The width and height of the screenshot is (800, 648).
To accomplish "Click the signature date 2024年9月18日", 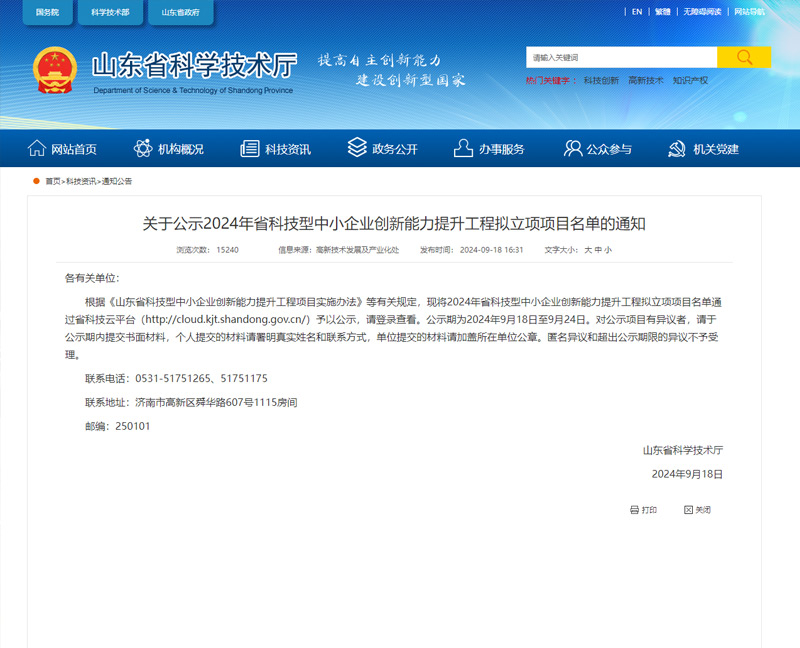I will [687, 475].
